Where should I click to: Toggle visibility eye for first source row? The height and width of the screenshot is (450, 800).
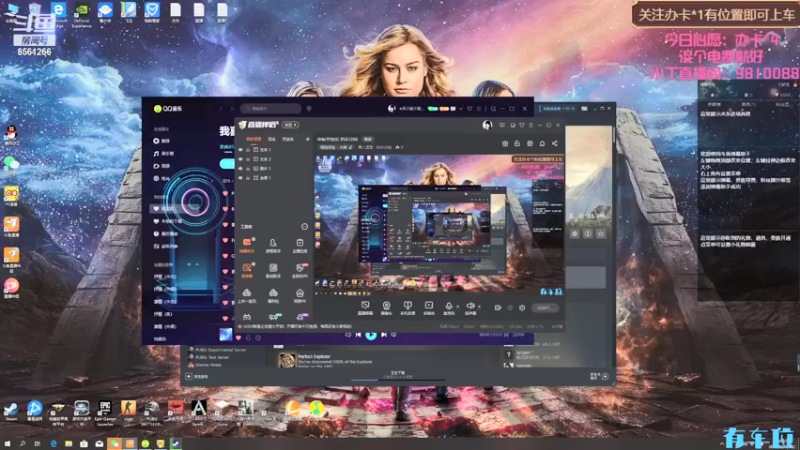pos(240,150)
